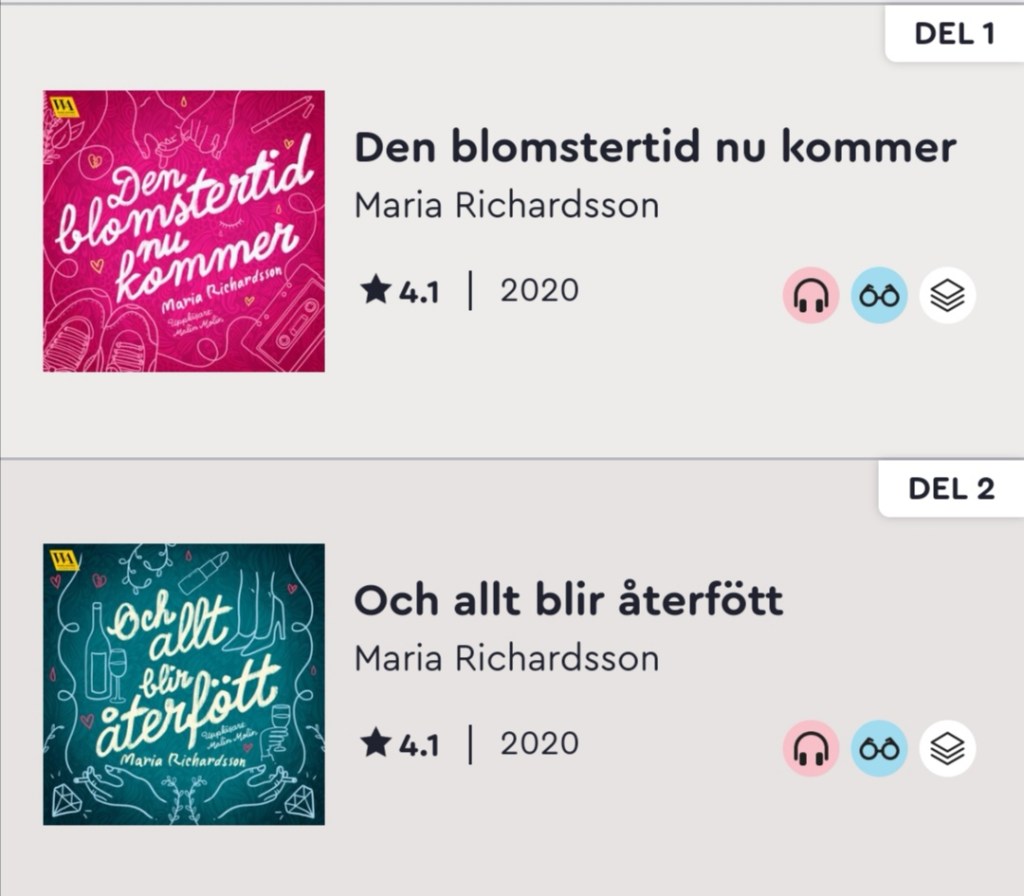
Task: Open the title Och allt blir återfött
Action: [x=568, y=600]
